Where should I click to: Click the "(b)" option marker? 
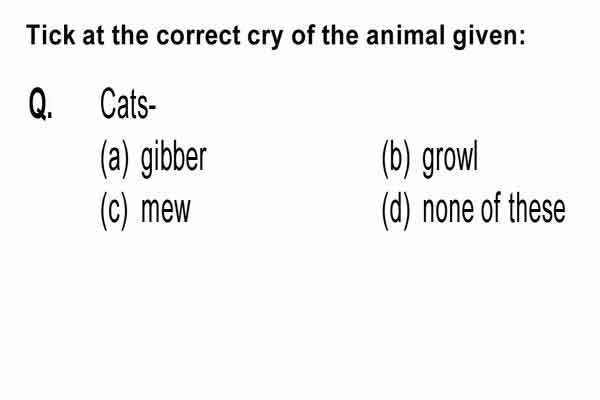pyautogui.click(x=396, y=159)
